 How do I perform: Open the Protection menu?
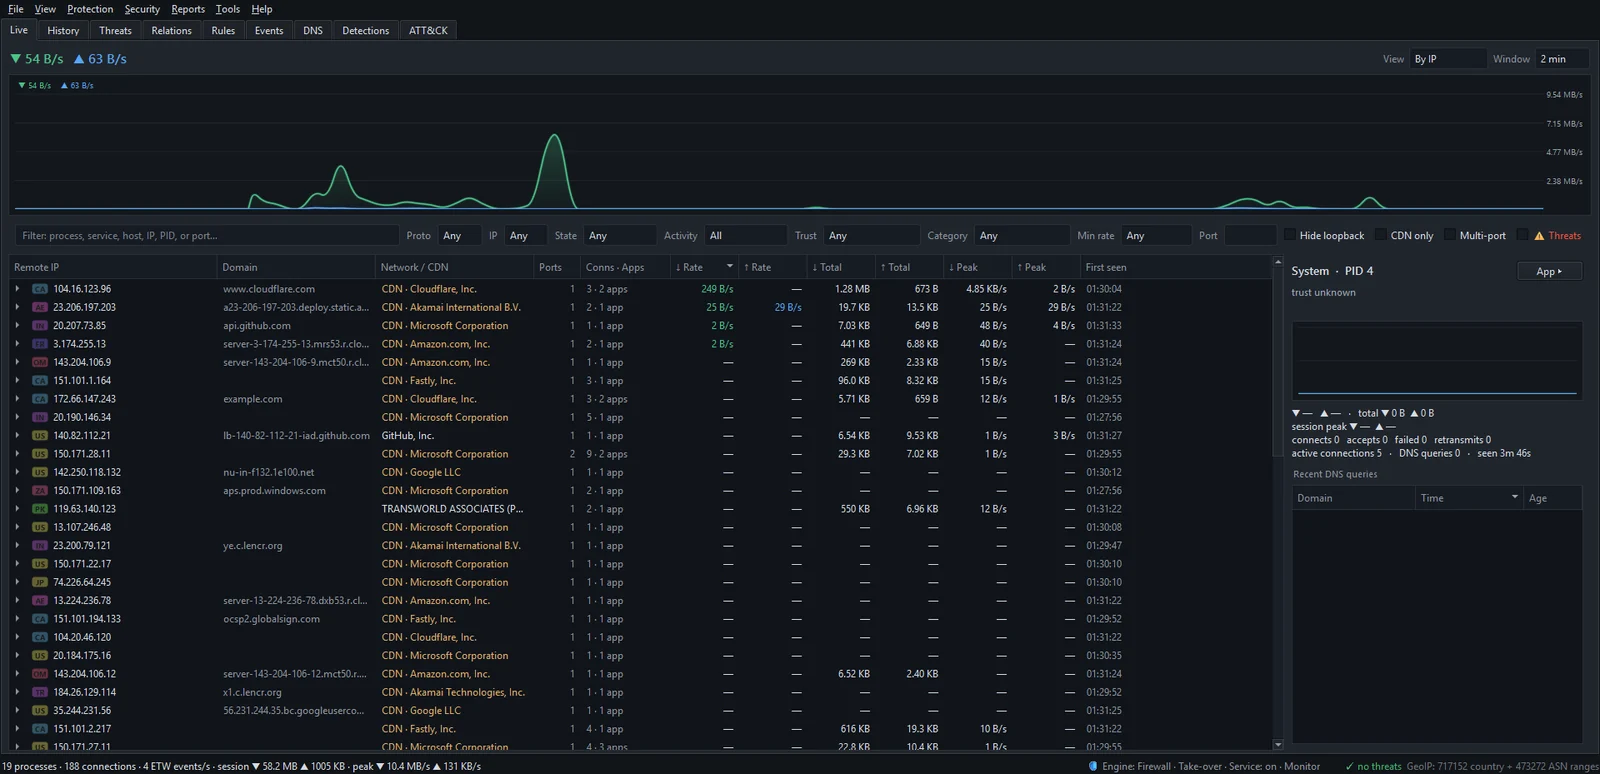pos(90,9)
